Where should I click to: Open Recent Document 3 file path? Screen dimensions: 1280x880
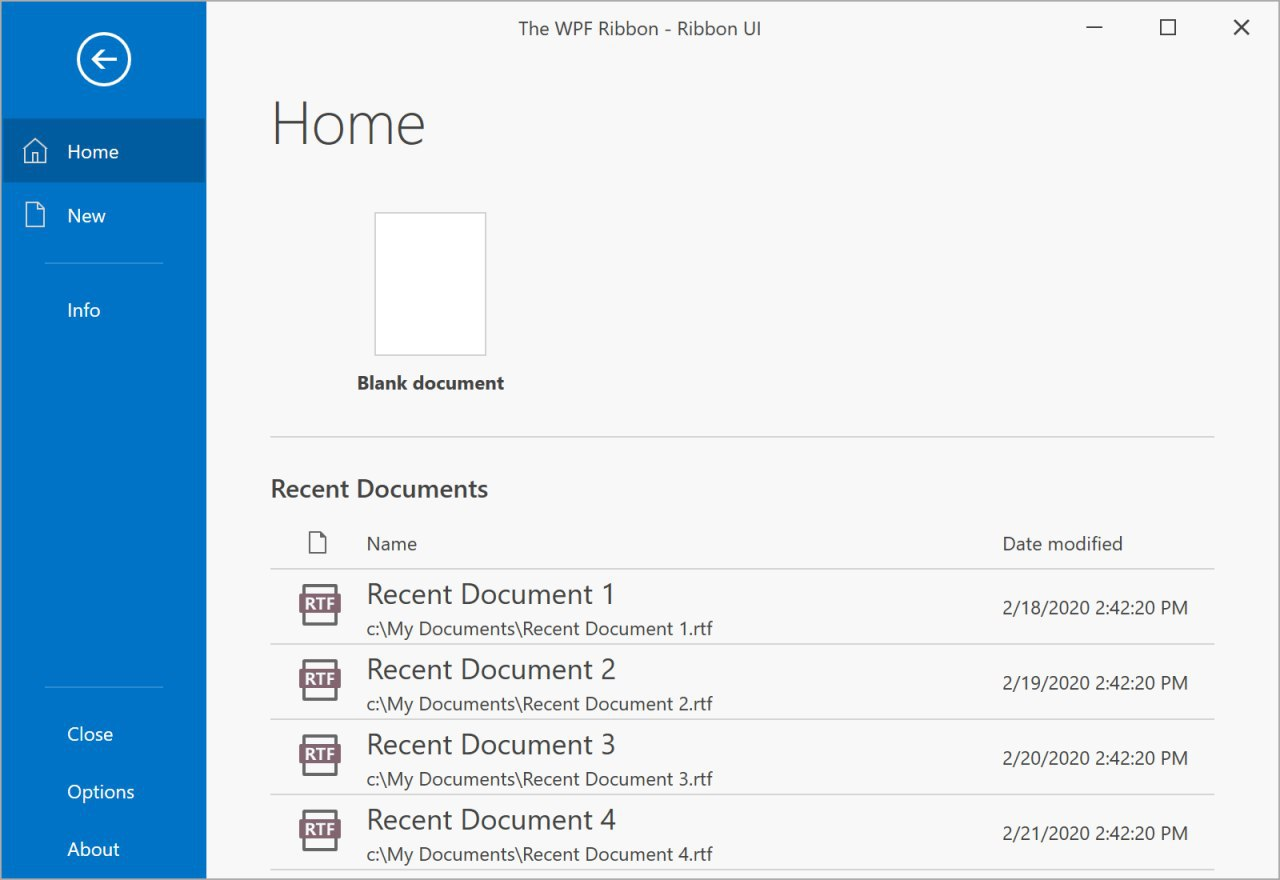point(540,779)
